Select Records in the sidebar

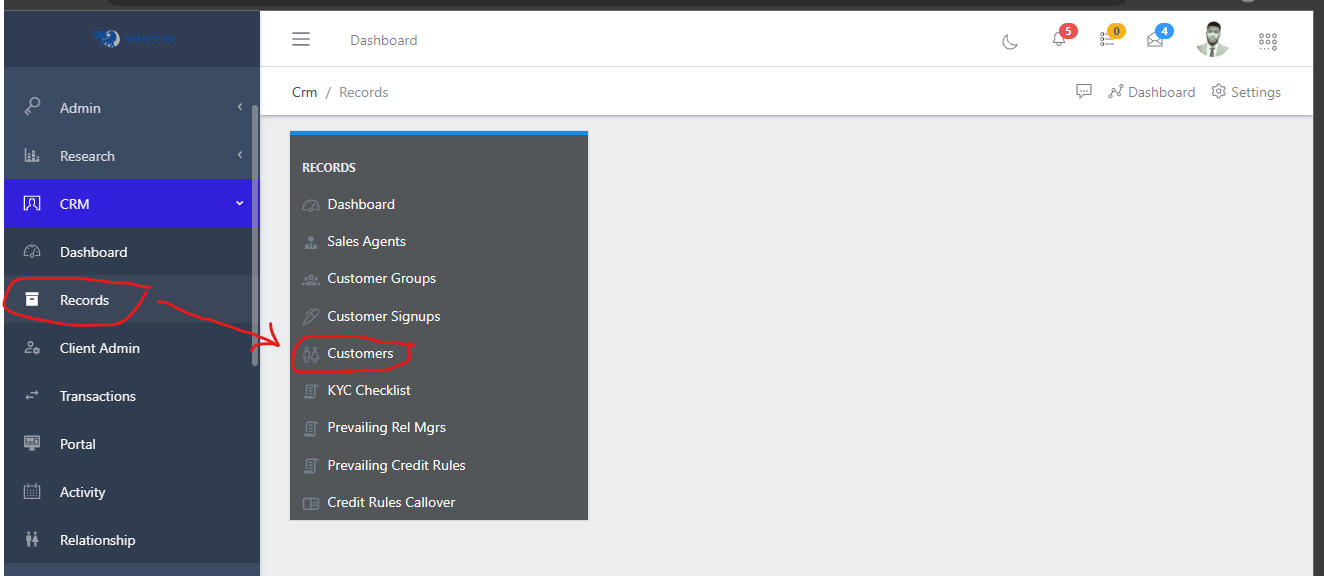tap(84, 300)
